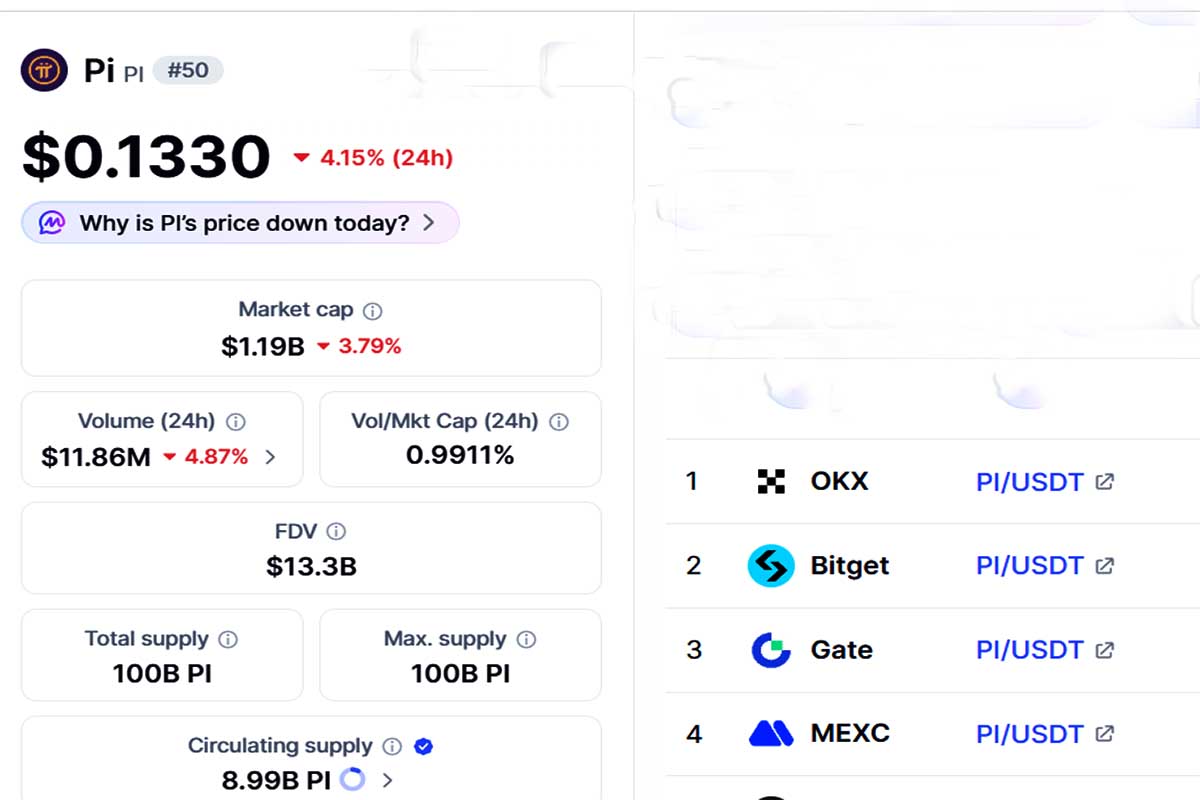The width and height of the screenshot is (1200, 800).
Task: Click the Volume (24h) info icon
Action: tap(236, 422)
